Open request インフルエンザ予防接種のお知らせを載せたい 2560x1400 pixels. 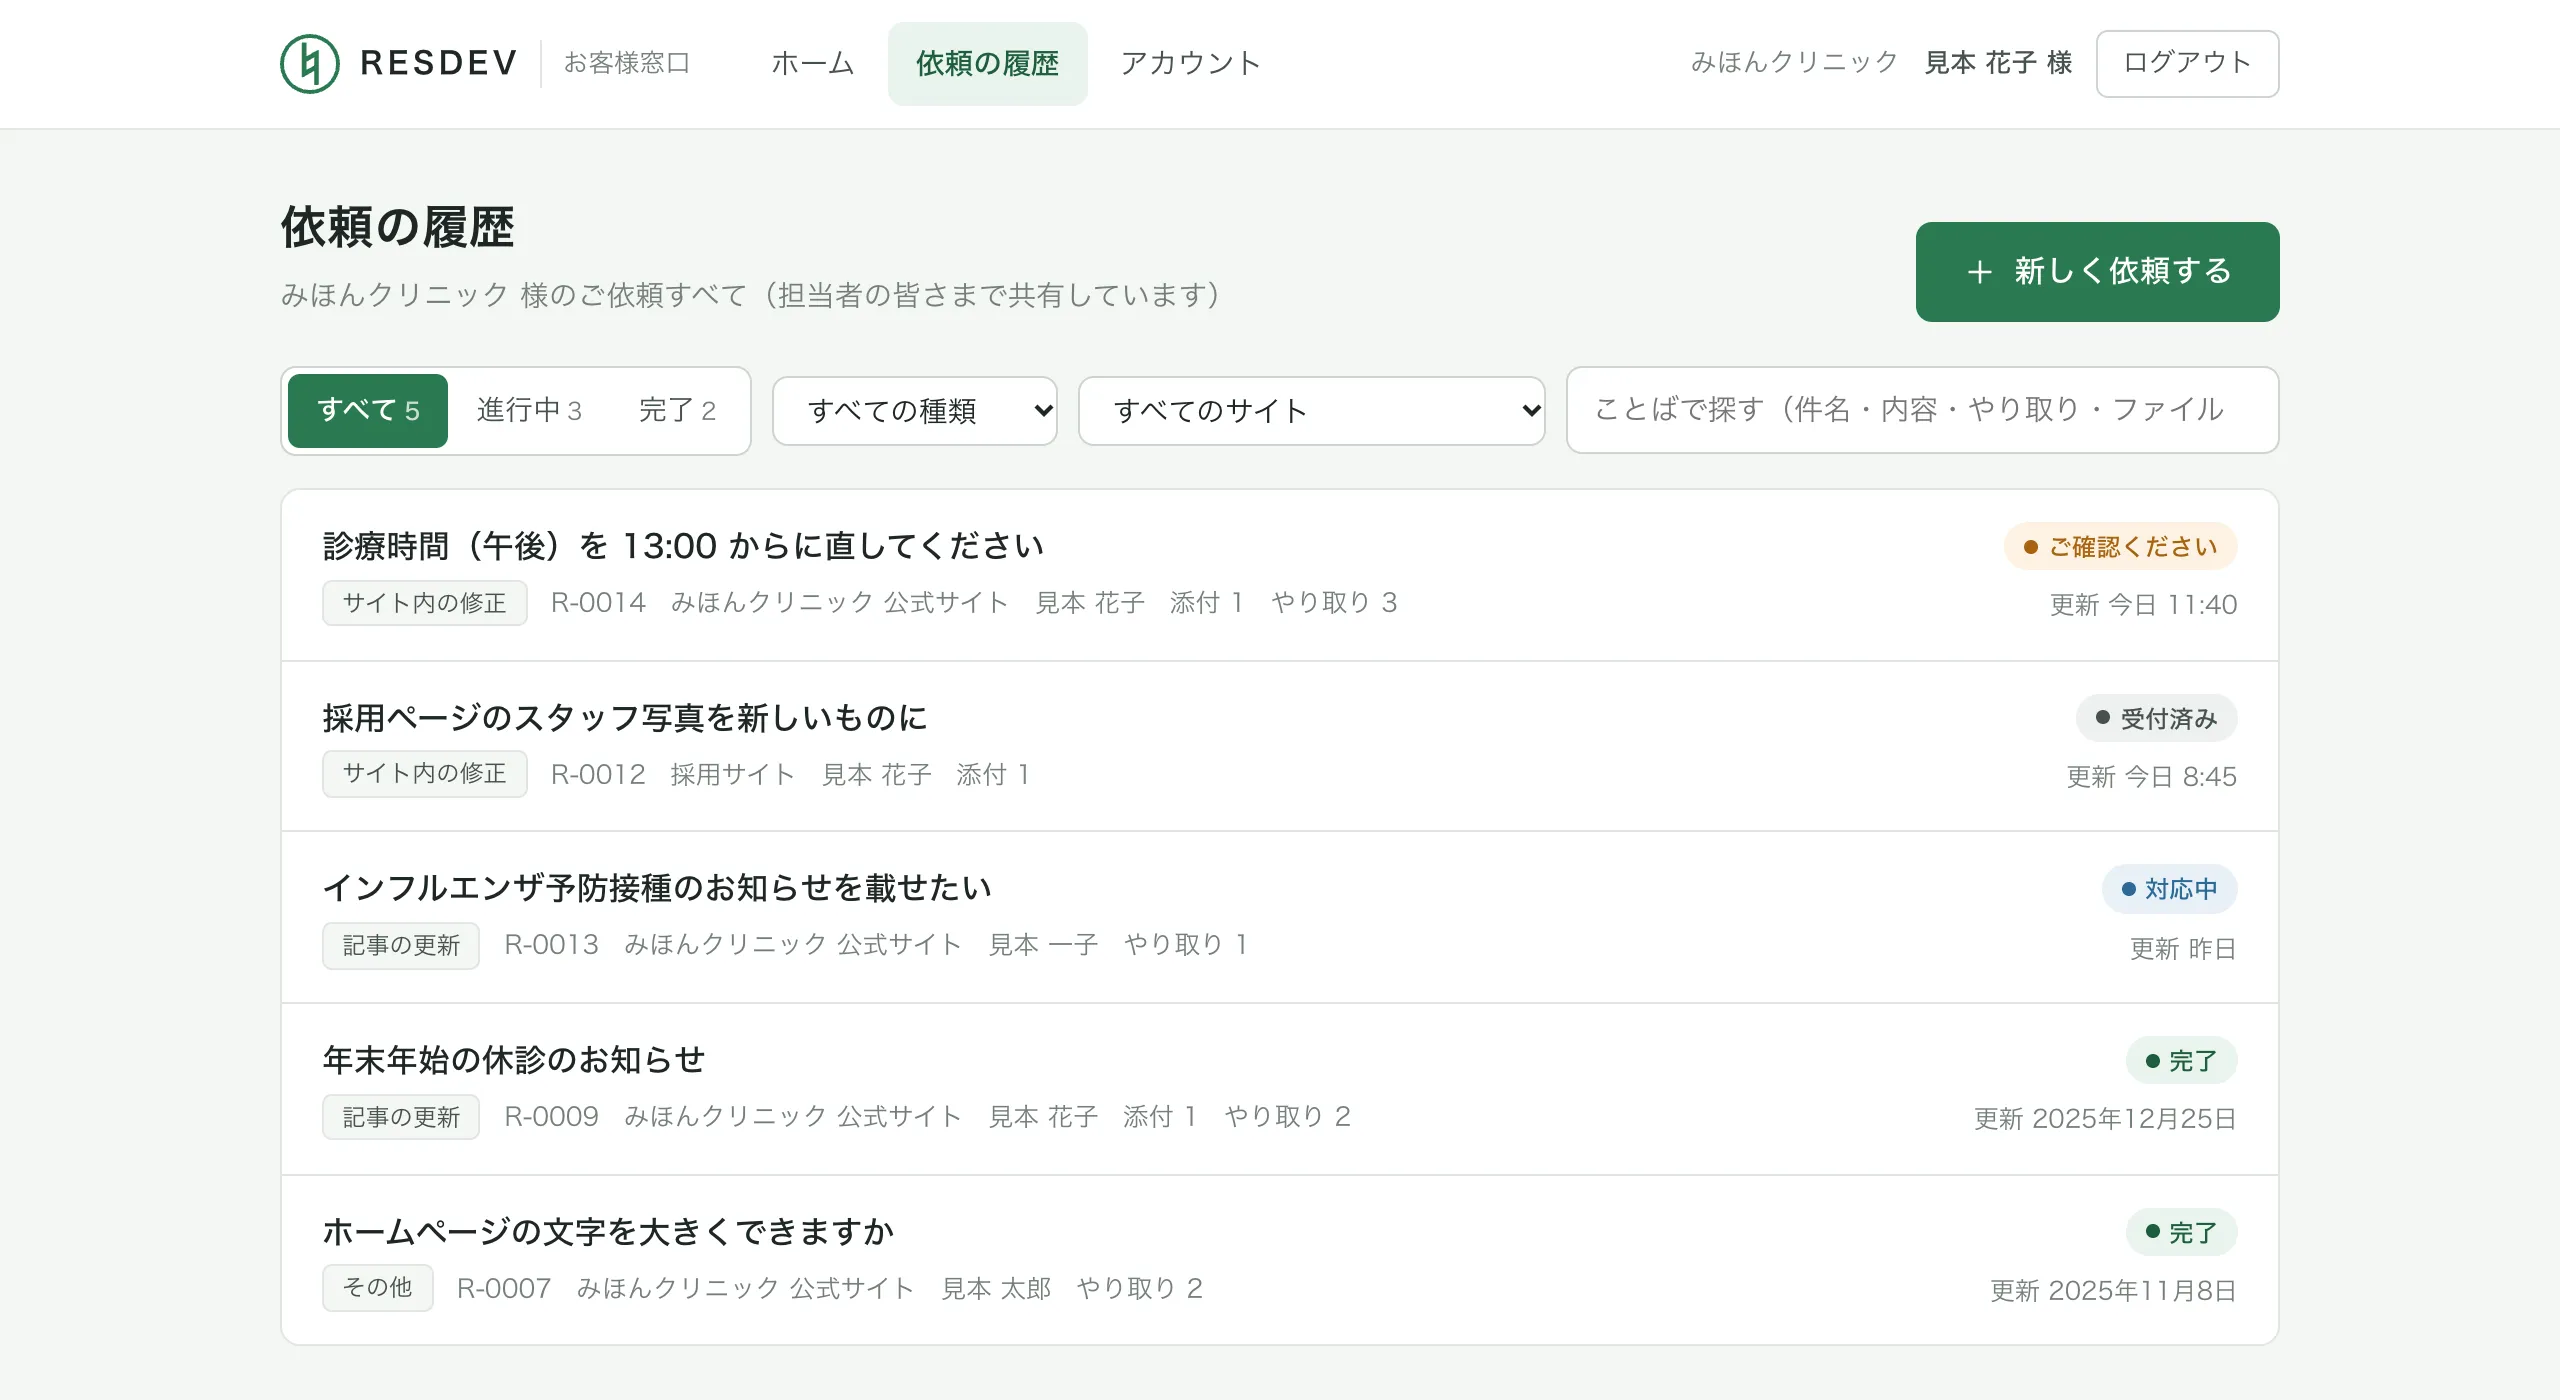click(1279, 917)
